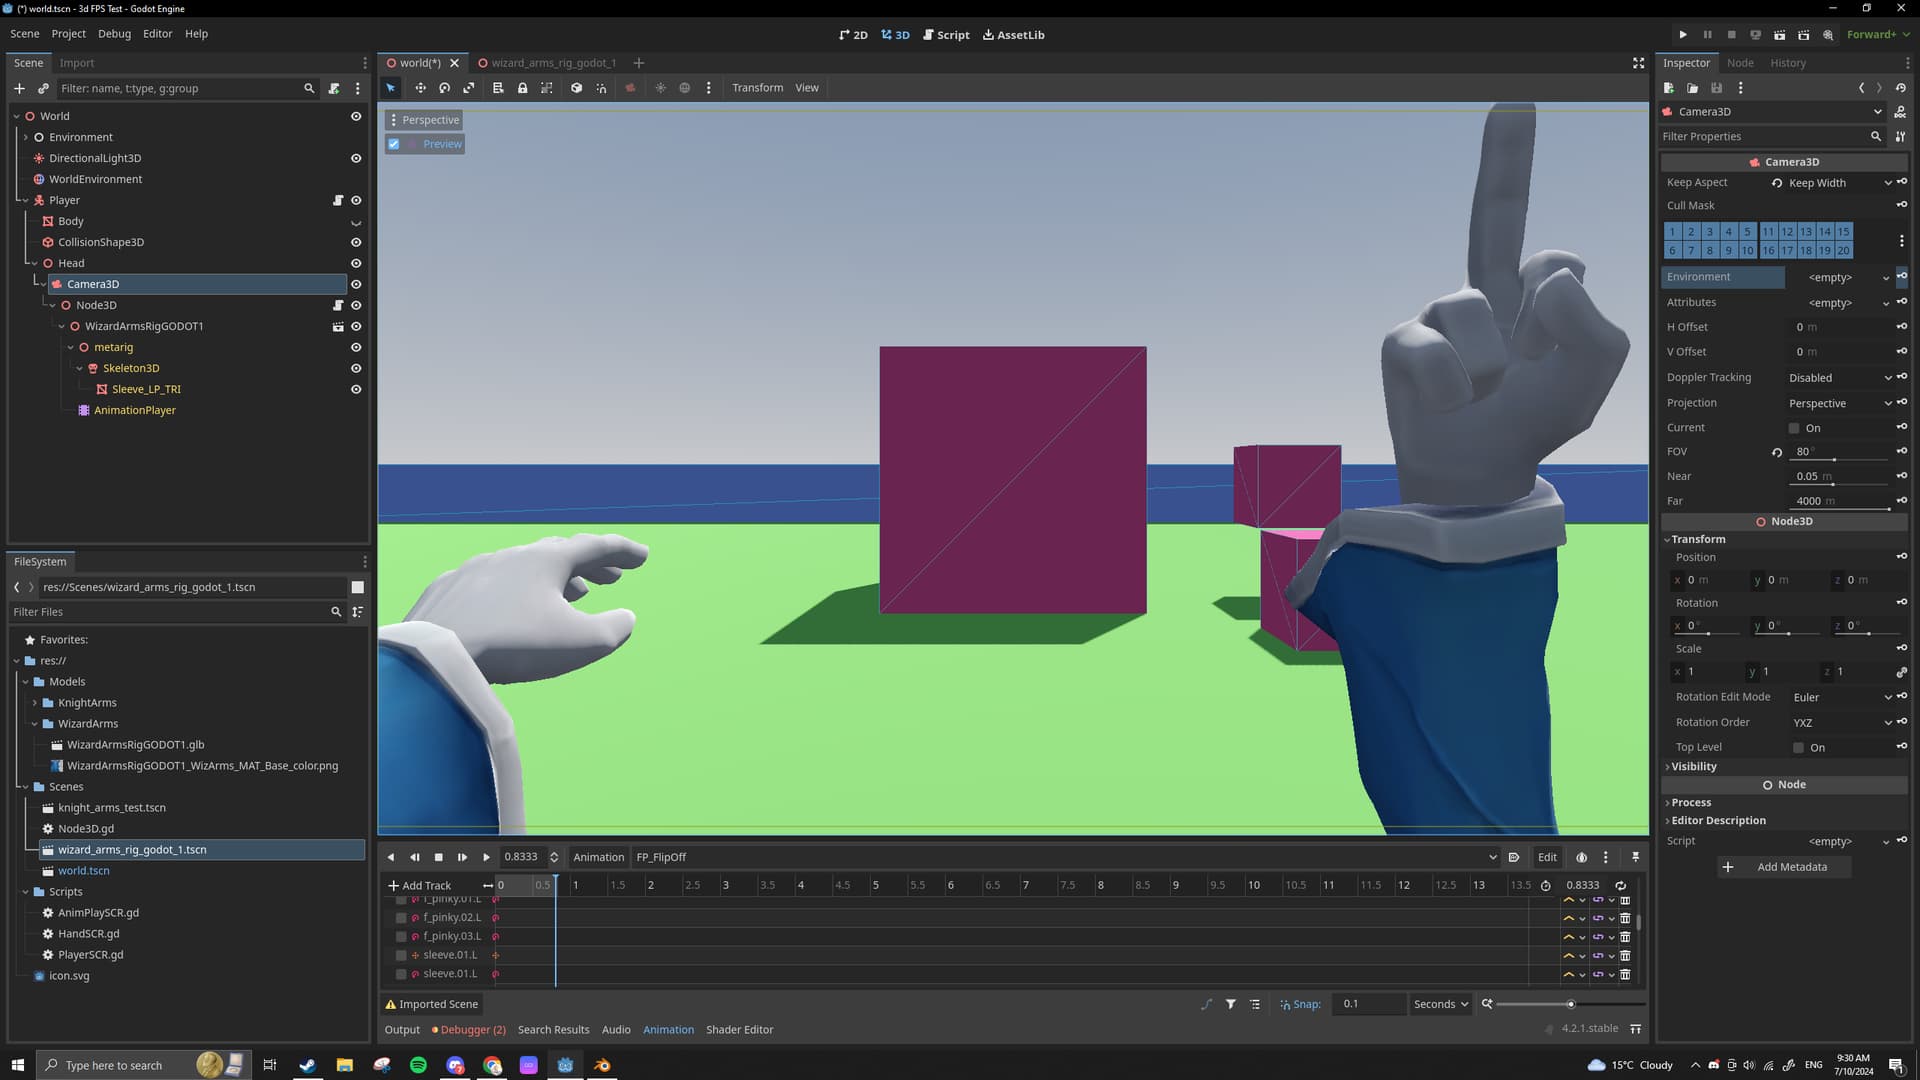Click the scene tree filter field
Image resolution: width=1920 pixels, height=1080 pixels.
point(186,88)
